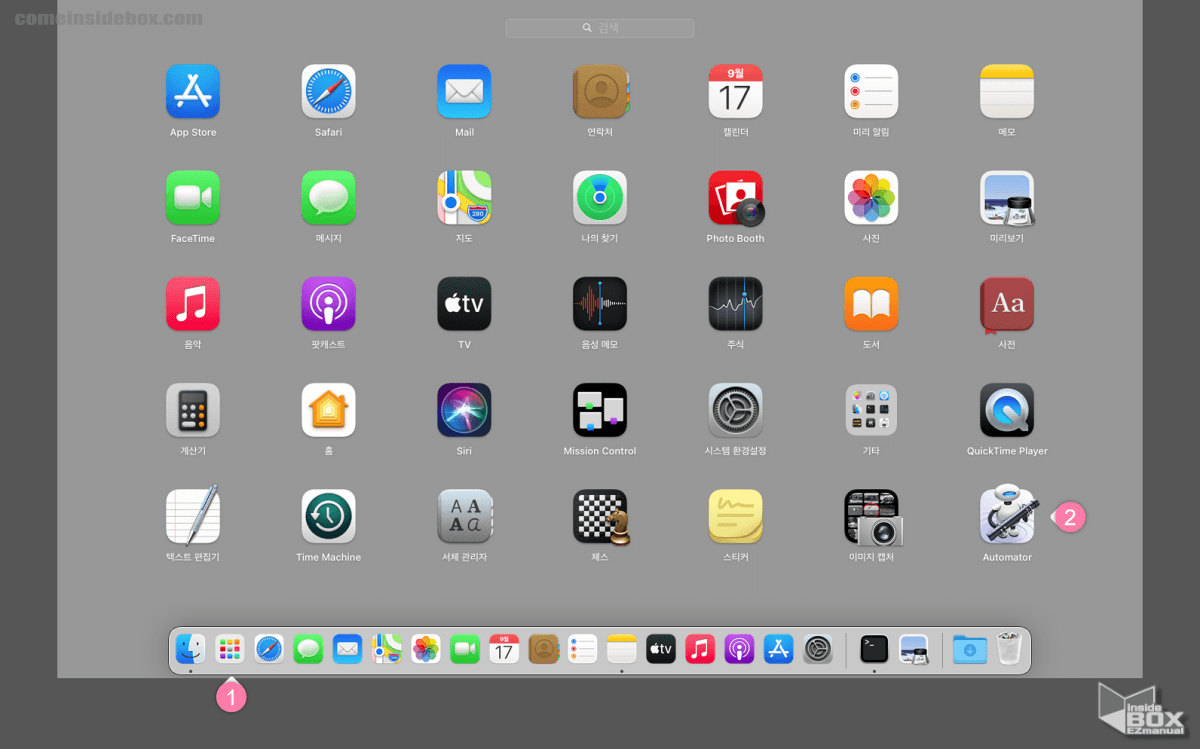Viewport: 1200px width, 749px height.
Task: Launch Mission Control
Action: pyautogui.click(x=600, y=410)
